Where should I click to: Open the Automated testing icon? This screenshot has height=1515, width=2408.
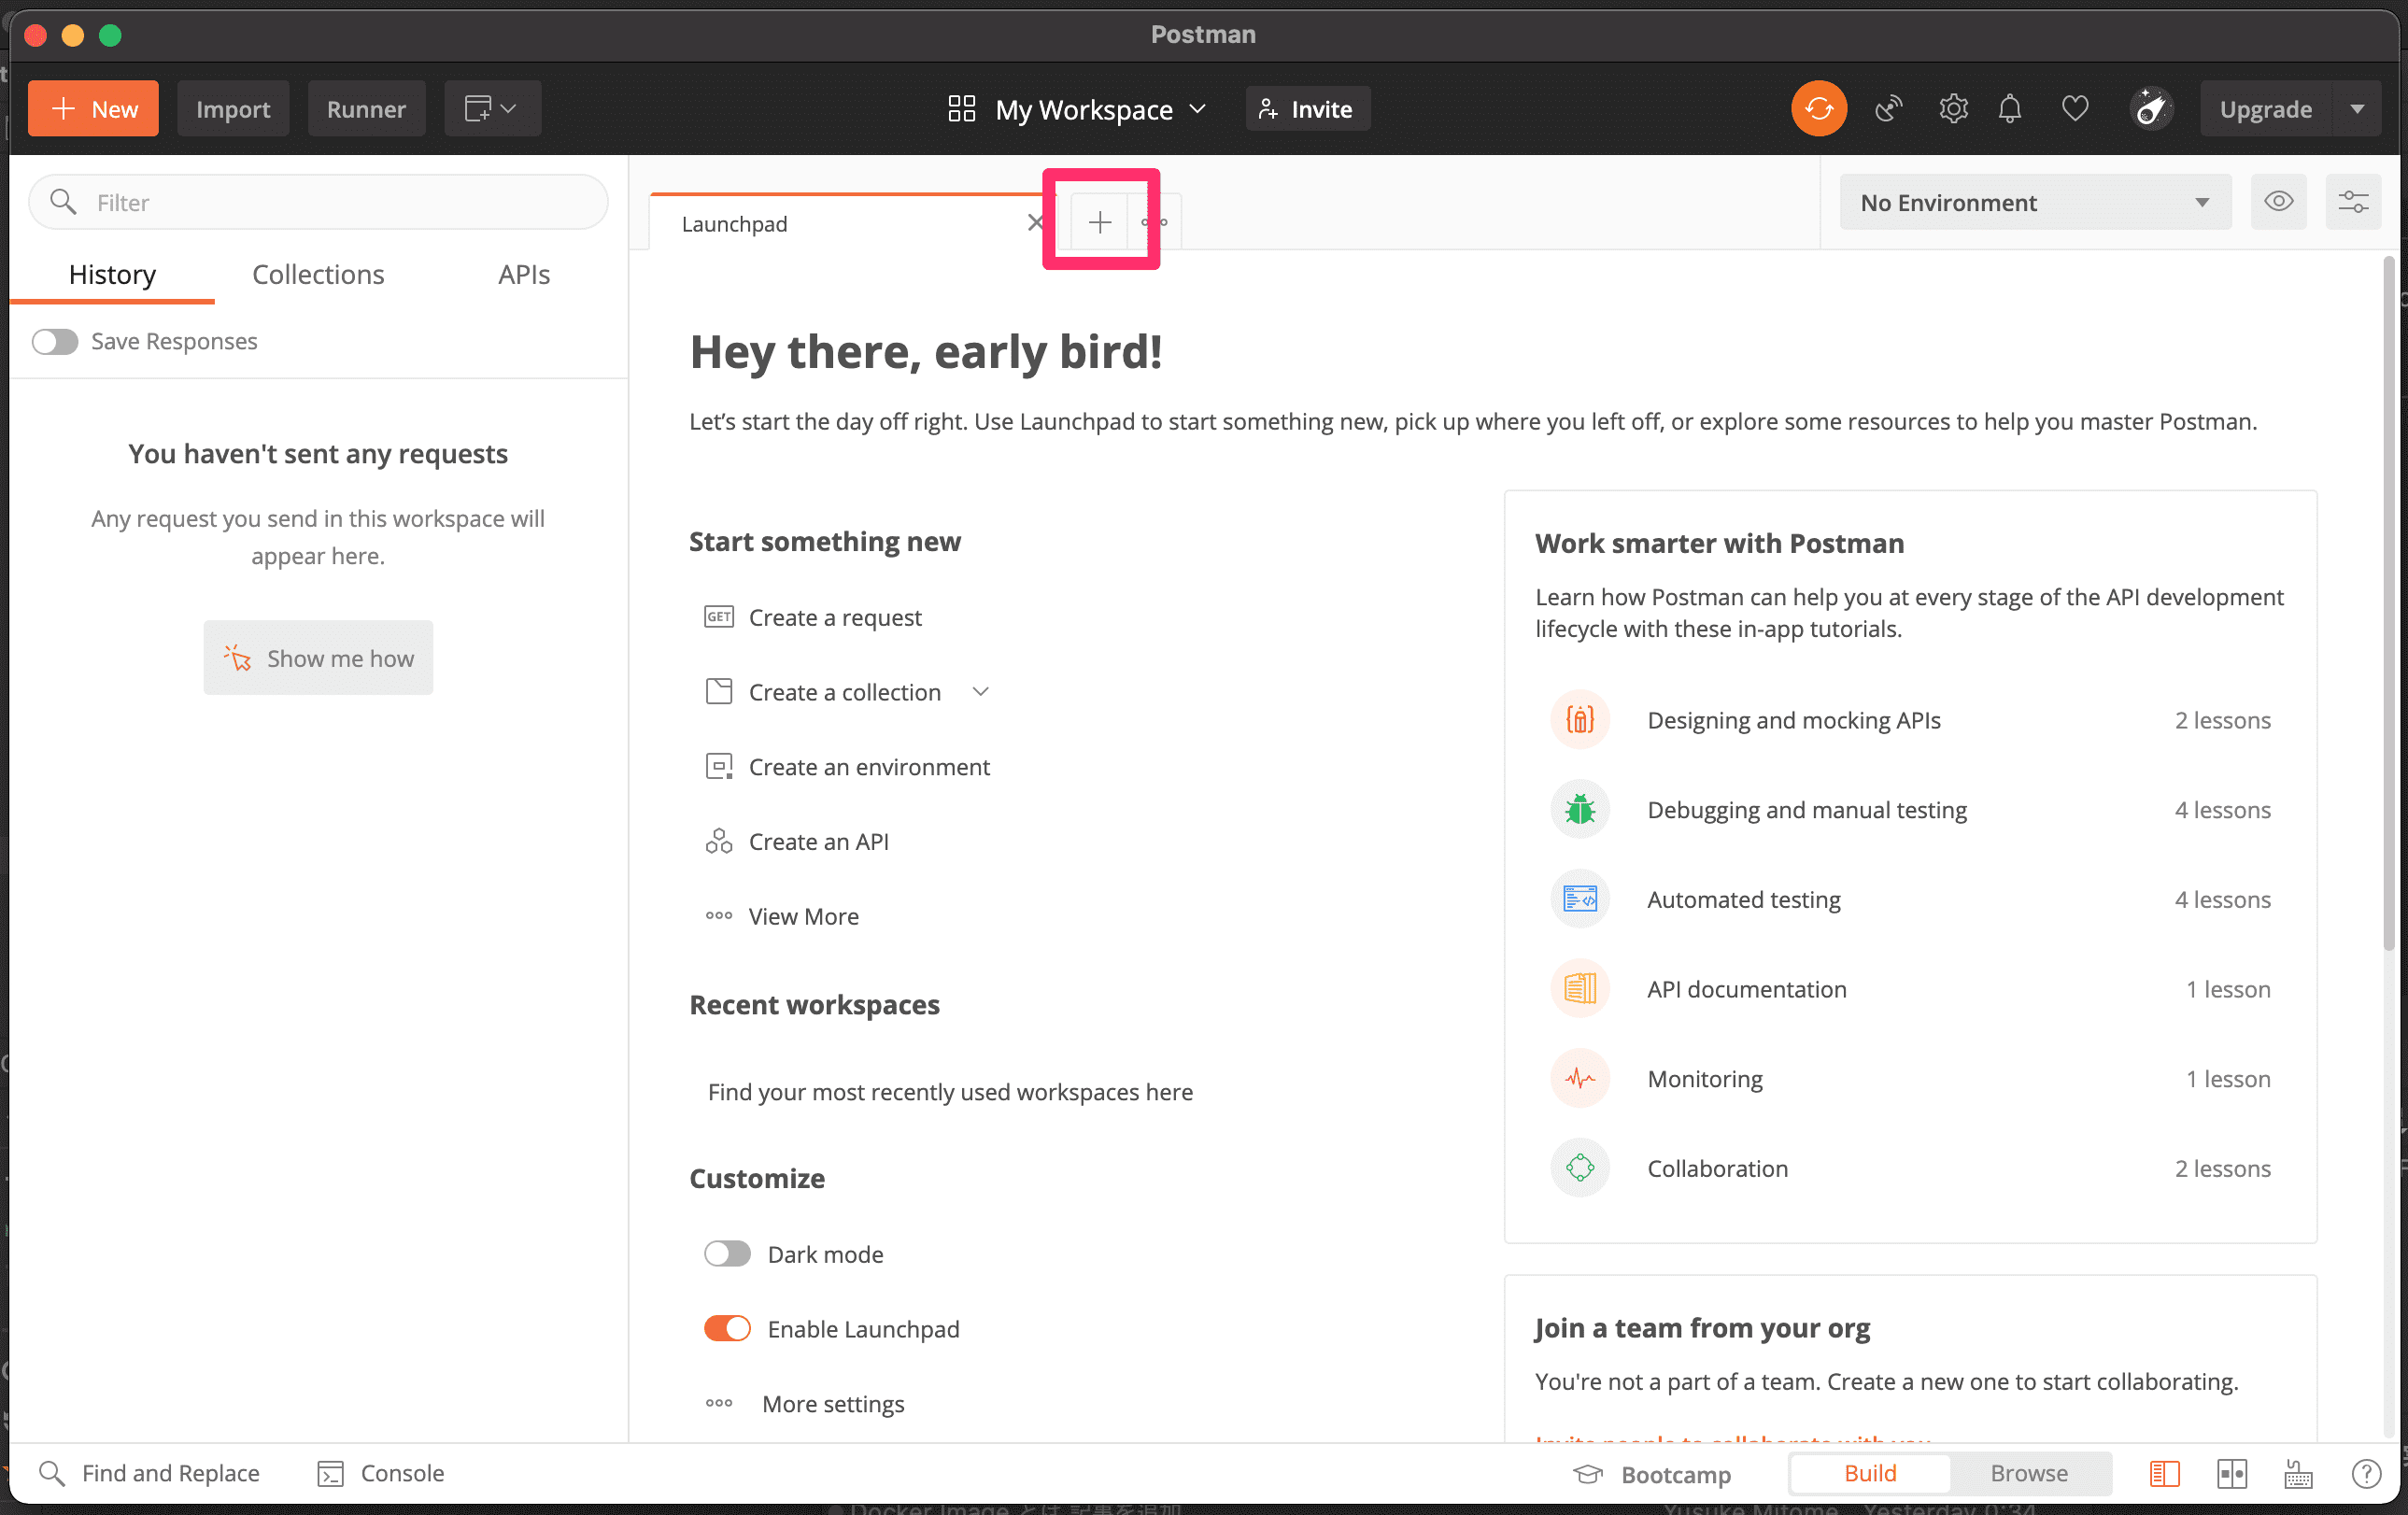[x=1580, y=899]
